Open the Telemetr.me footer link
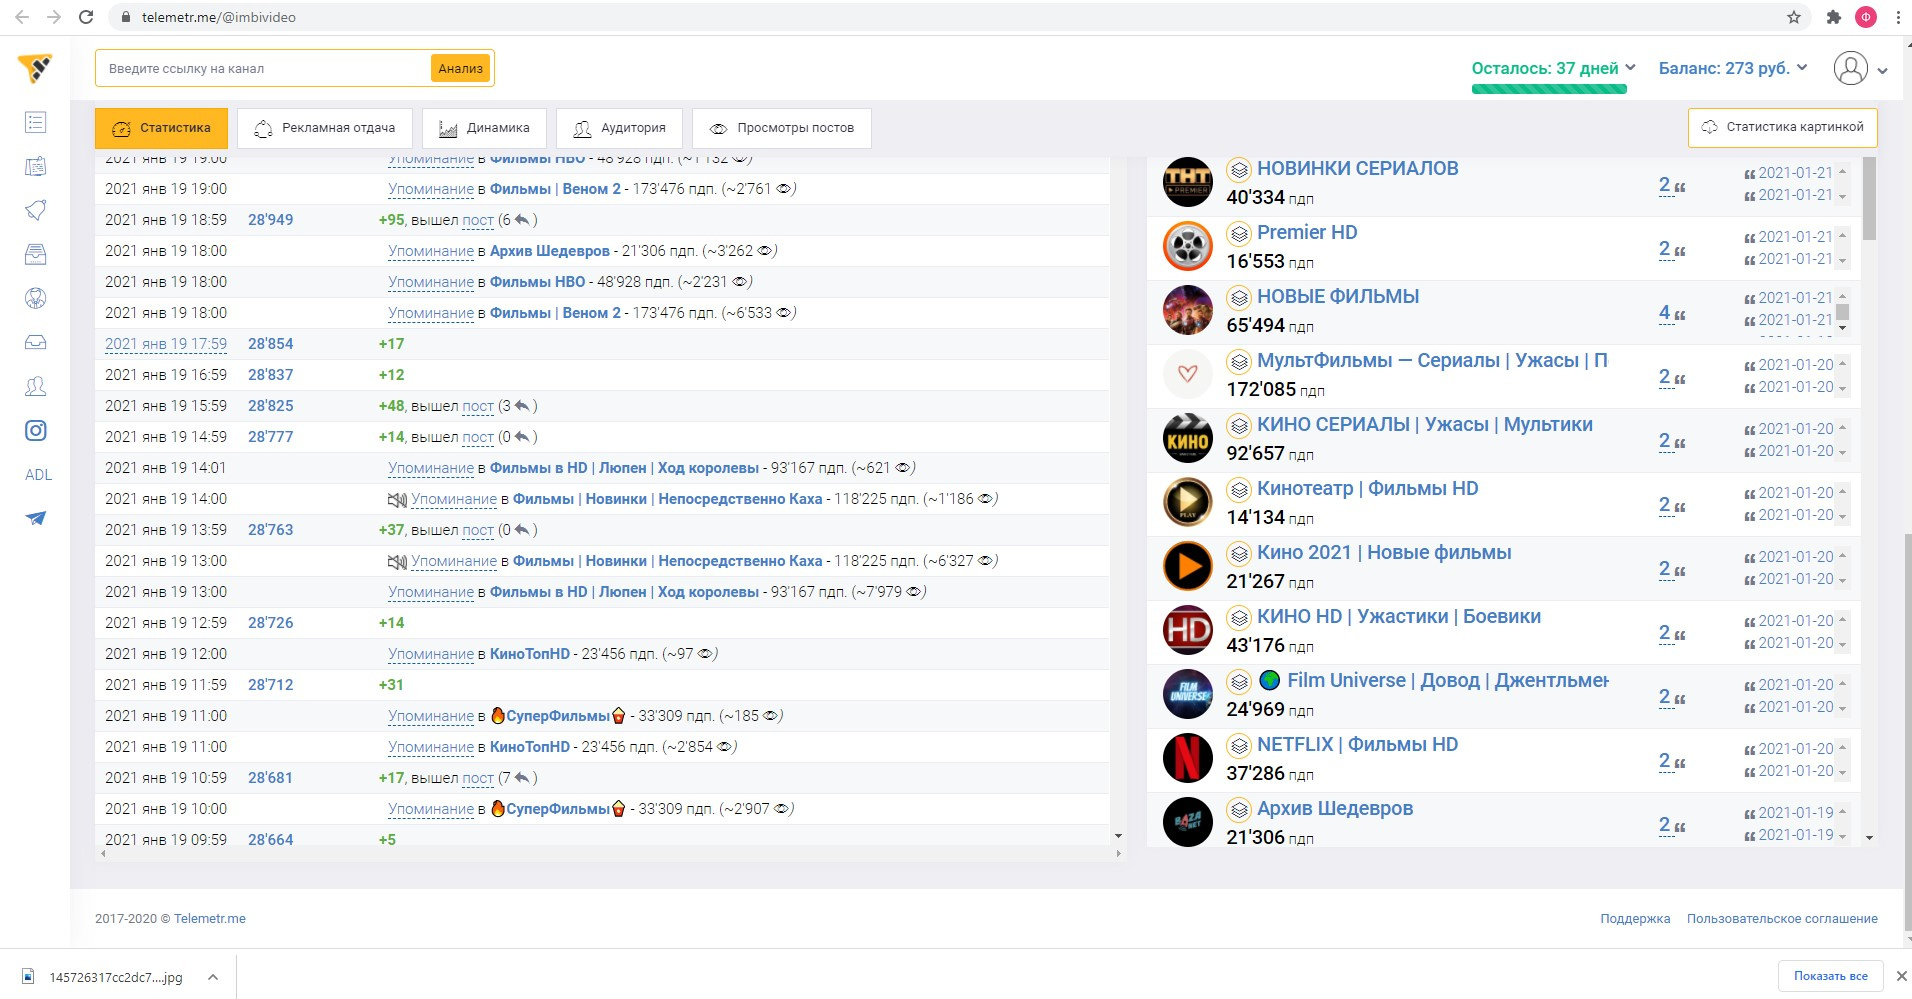This screenshot has height=999, width=1912. [x=210, y=919]
